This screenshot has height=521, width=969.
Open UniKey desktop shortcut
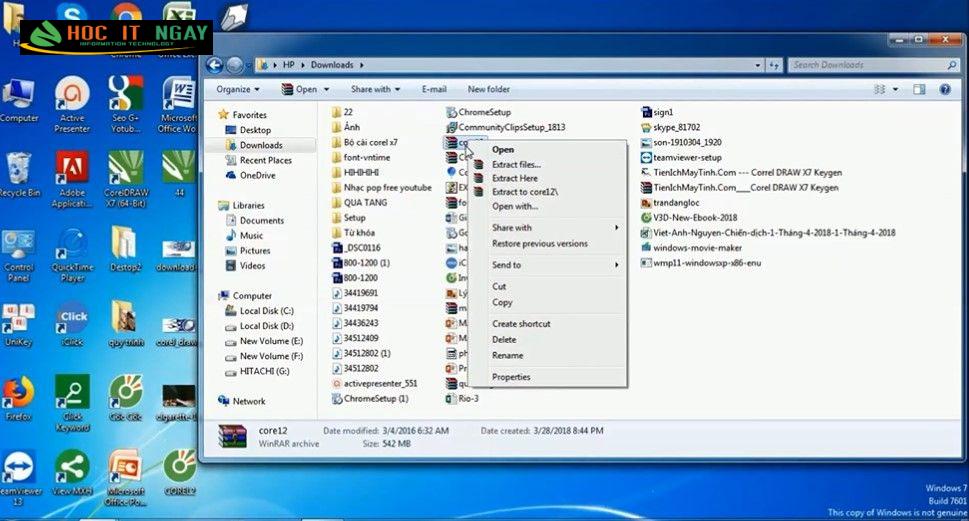click(18, 324)
